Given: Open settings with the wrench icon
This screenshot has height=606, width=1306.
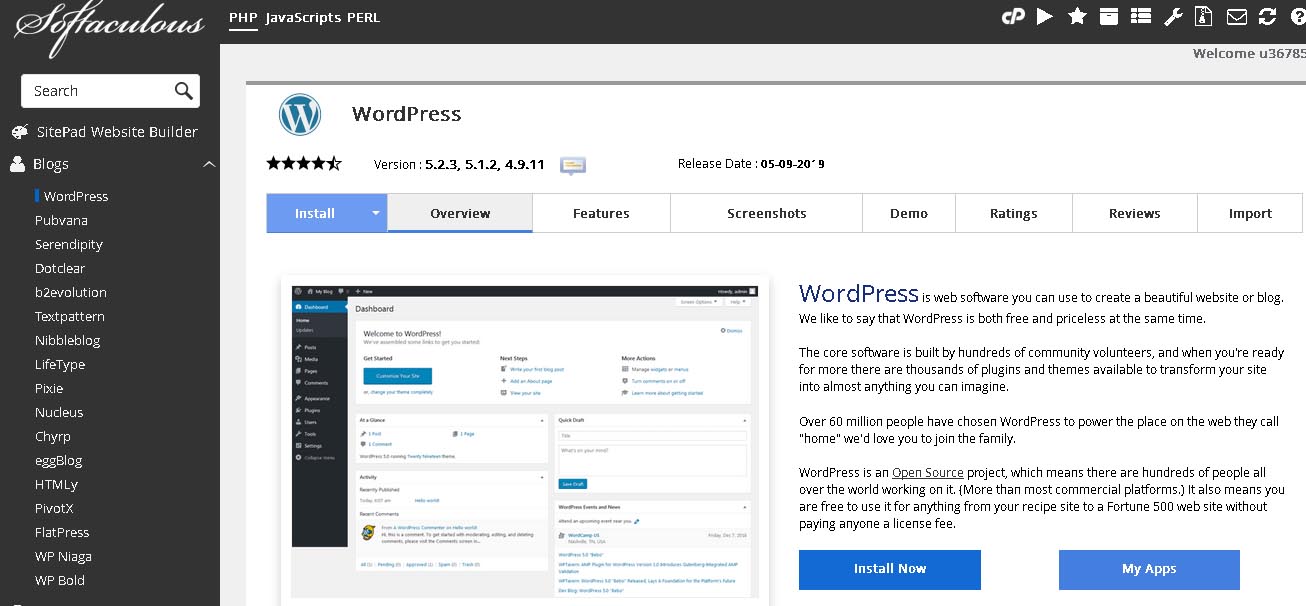Looking at the screenshot, I should tap(1173, 16).
